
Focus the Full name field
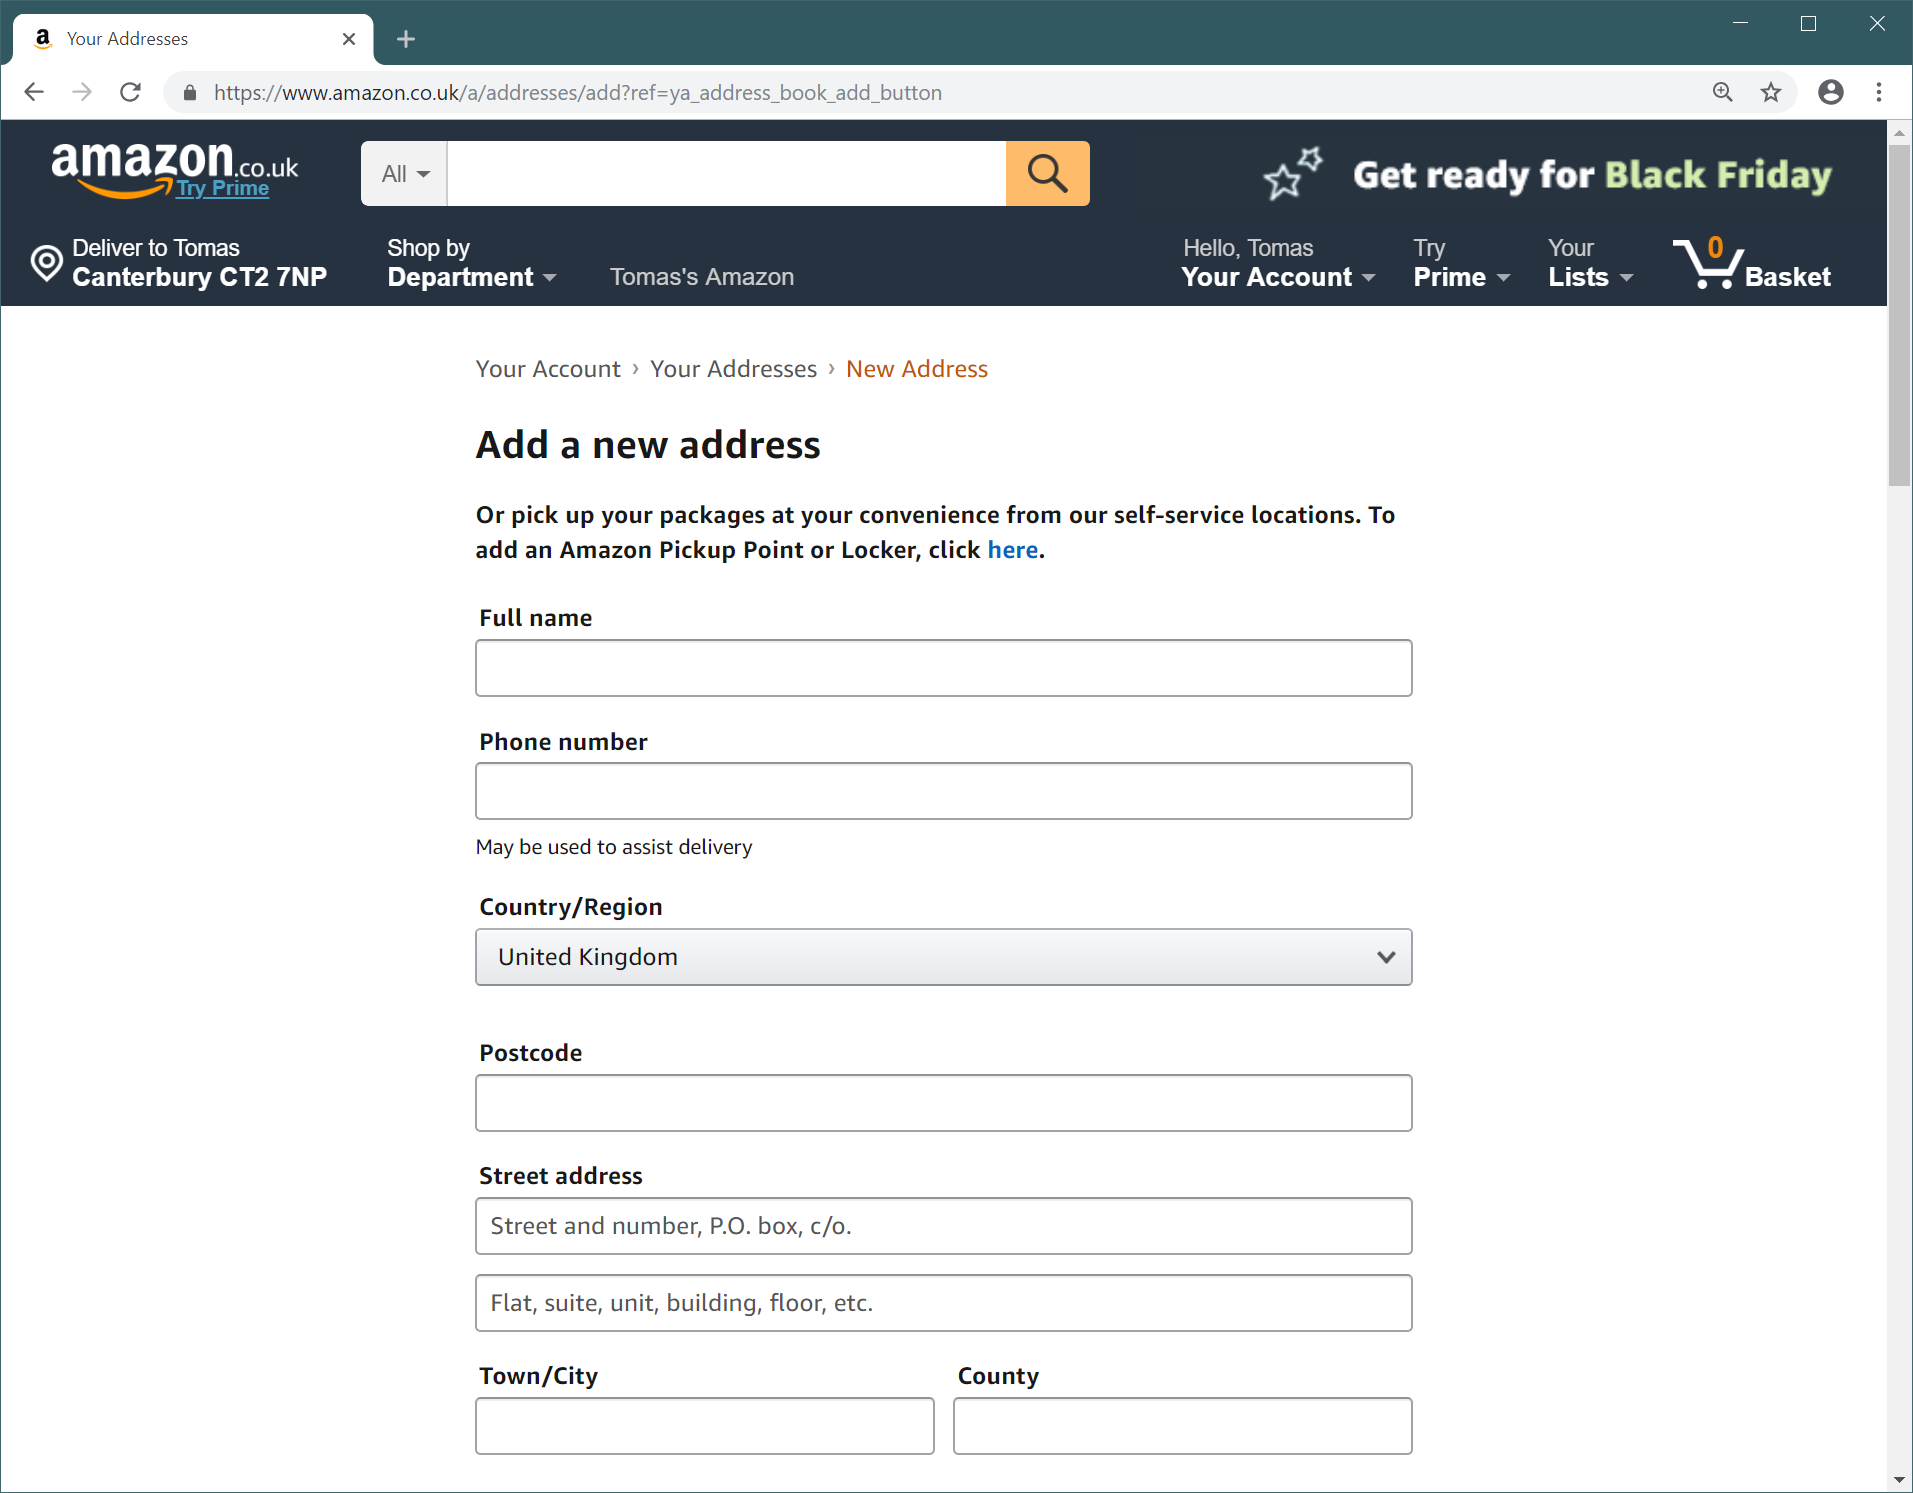943,668
